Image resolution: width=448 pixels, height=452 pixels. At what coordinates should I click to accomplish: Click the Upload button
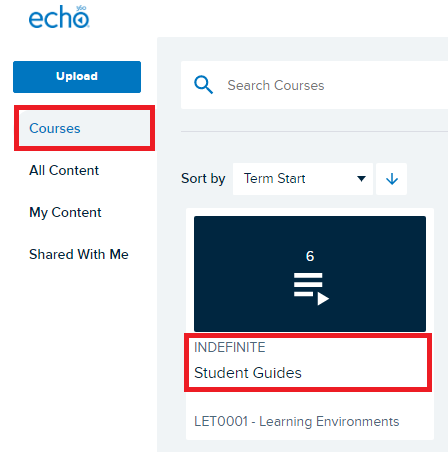77,77
